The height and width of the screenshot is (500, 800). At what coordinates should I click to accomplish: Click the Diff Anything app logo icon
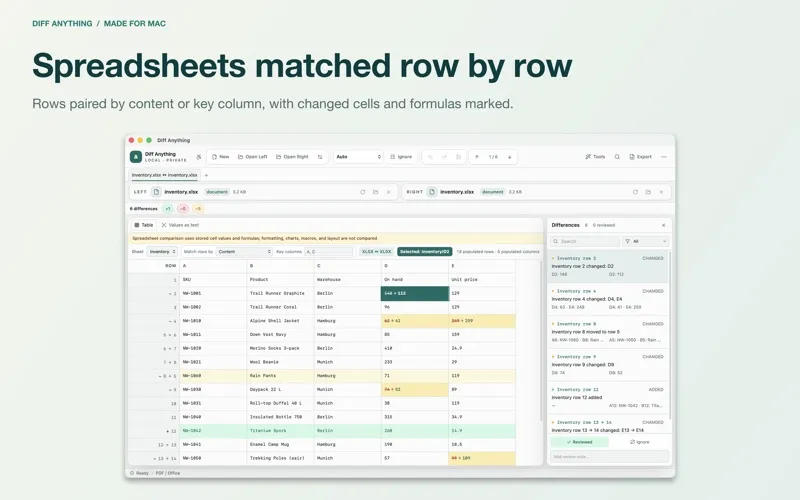136,157
